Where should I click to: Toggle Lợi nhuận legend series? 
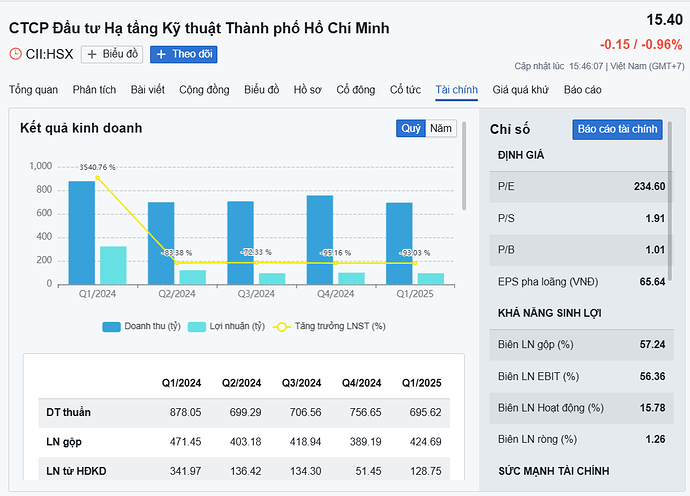(227, 327)
